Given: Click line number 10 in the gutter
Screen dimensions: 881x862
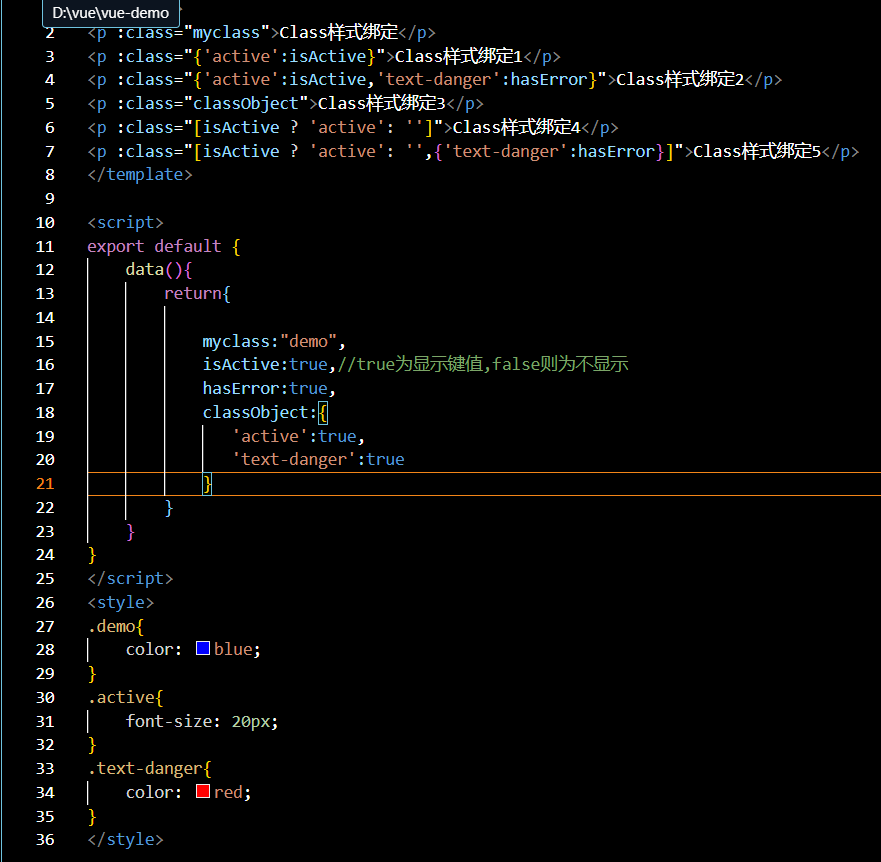Looking at the screenshot, I should click(x=46, y=223).
